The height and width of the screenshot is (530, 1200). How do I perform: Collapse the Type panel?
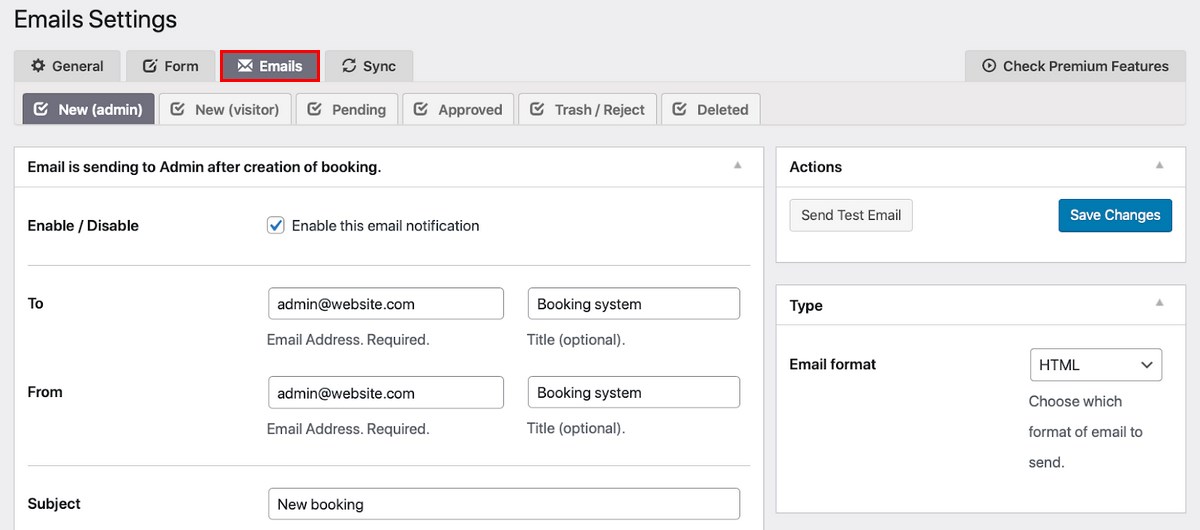click(x=1160, y=304)
